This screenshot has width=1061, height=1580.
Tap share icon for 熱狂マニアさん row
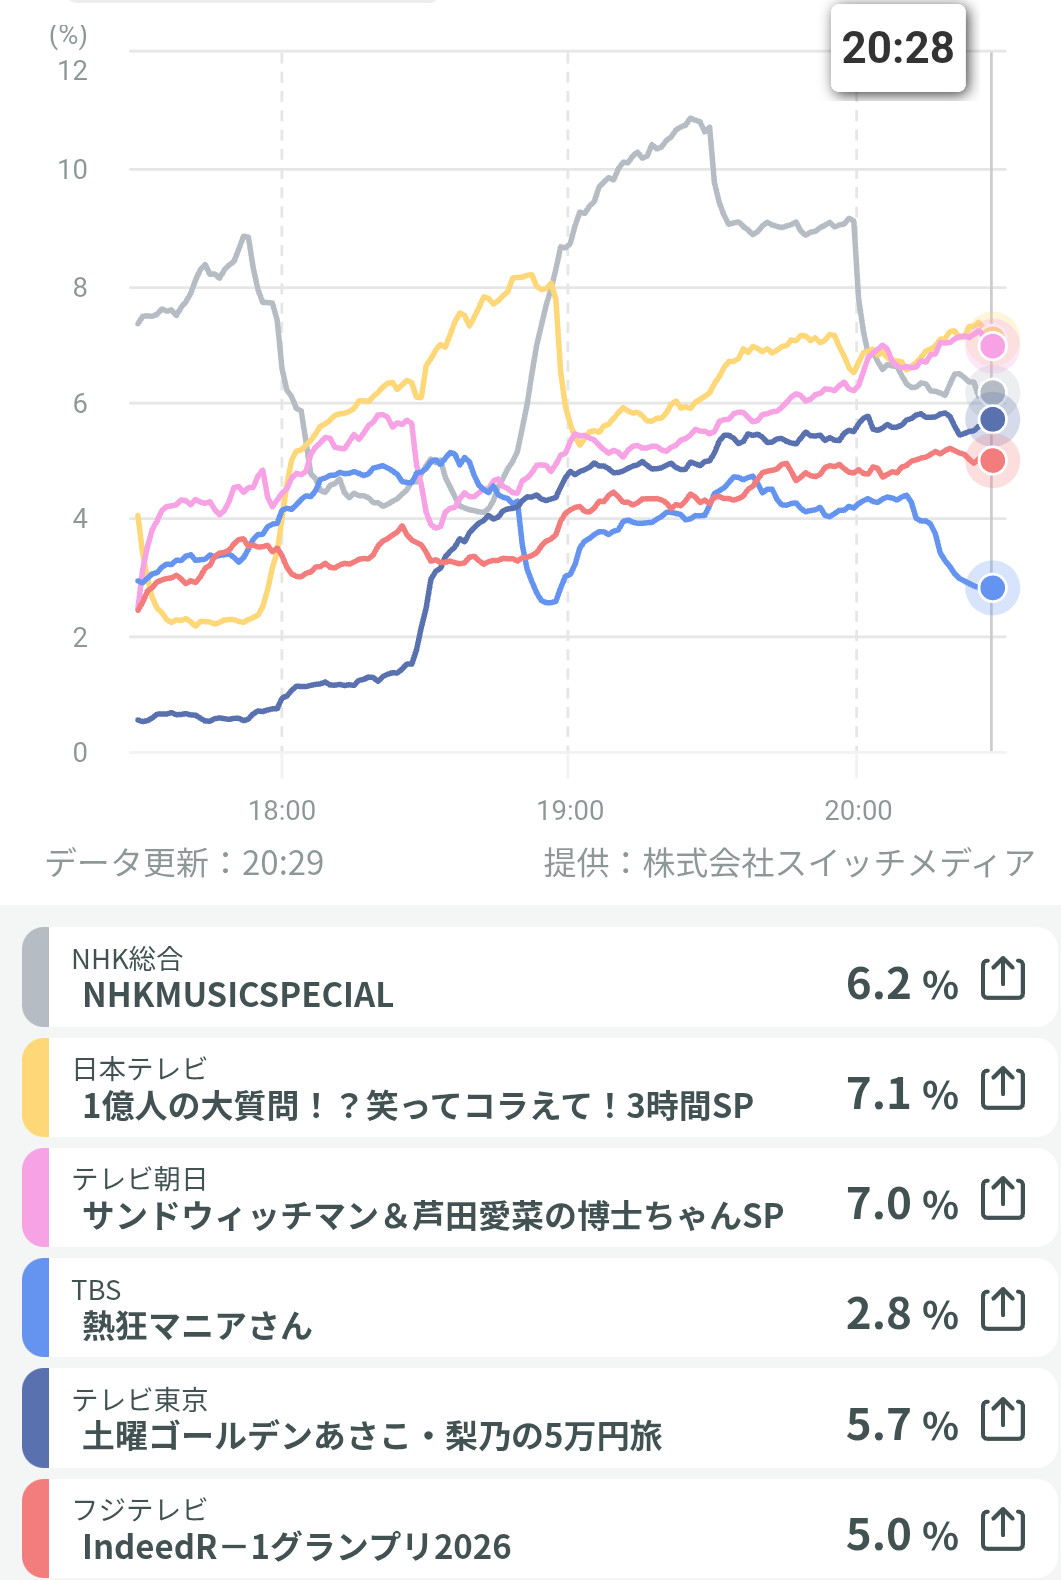[1003, 1309]
